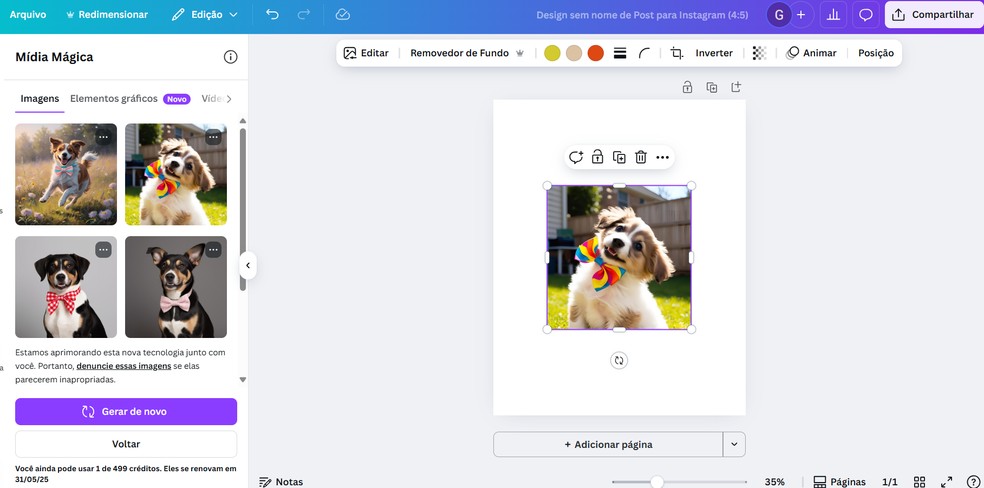
Task: Select the crop tool icon
Action: click(677, 53)
